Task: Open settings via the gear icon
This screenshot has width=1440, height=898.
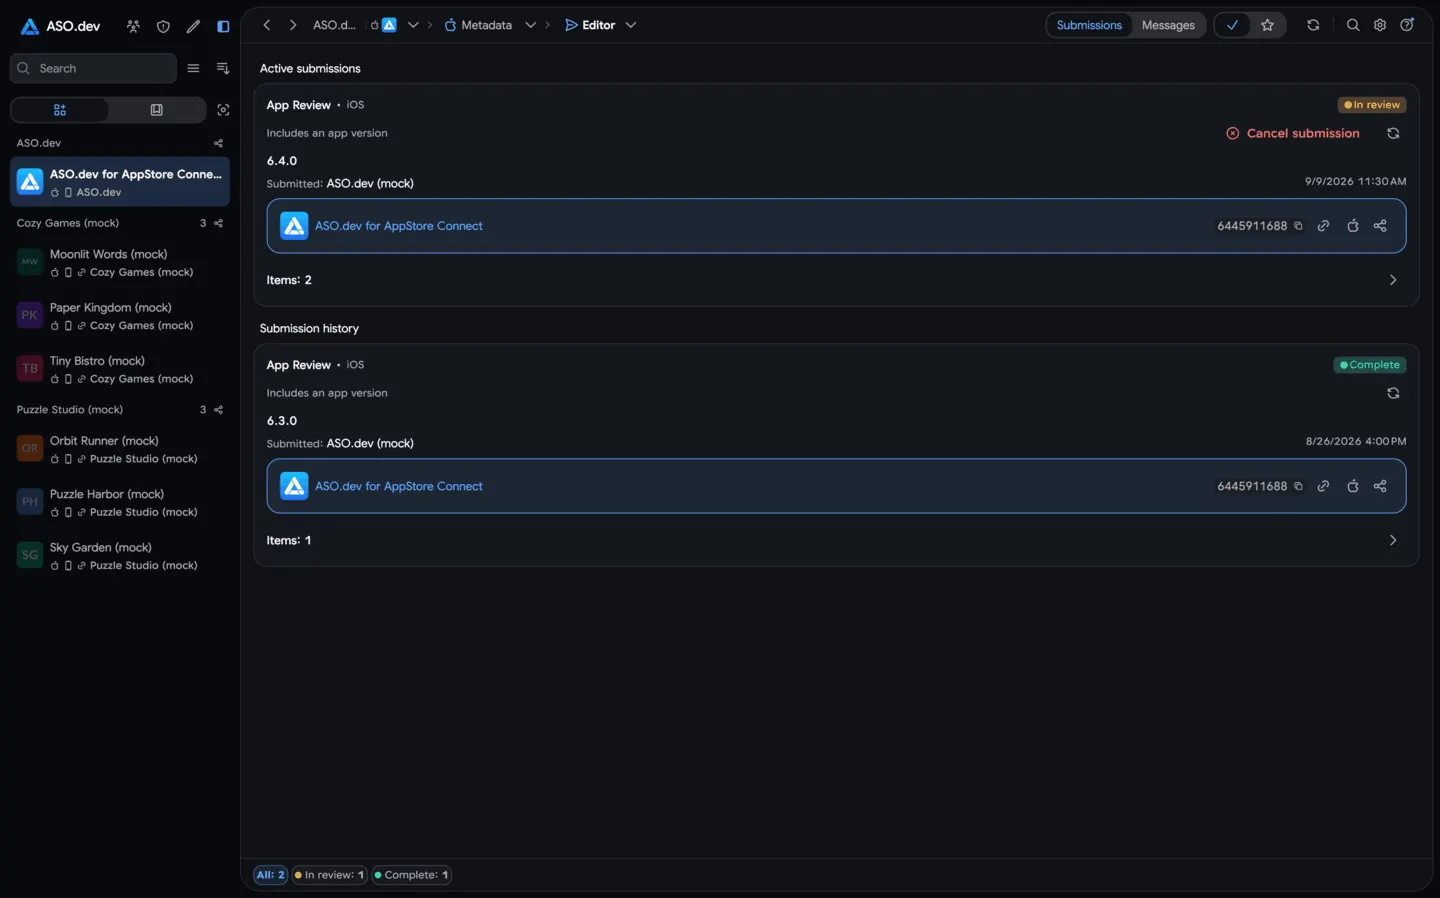Action: [x=1380, y=25]
